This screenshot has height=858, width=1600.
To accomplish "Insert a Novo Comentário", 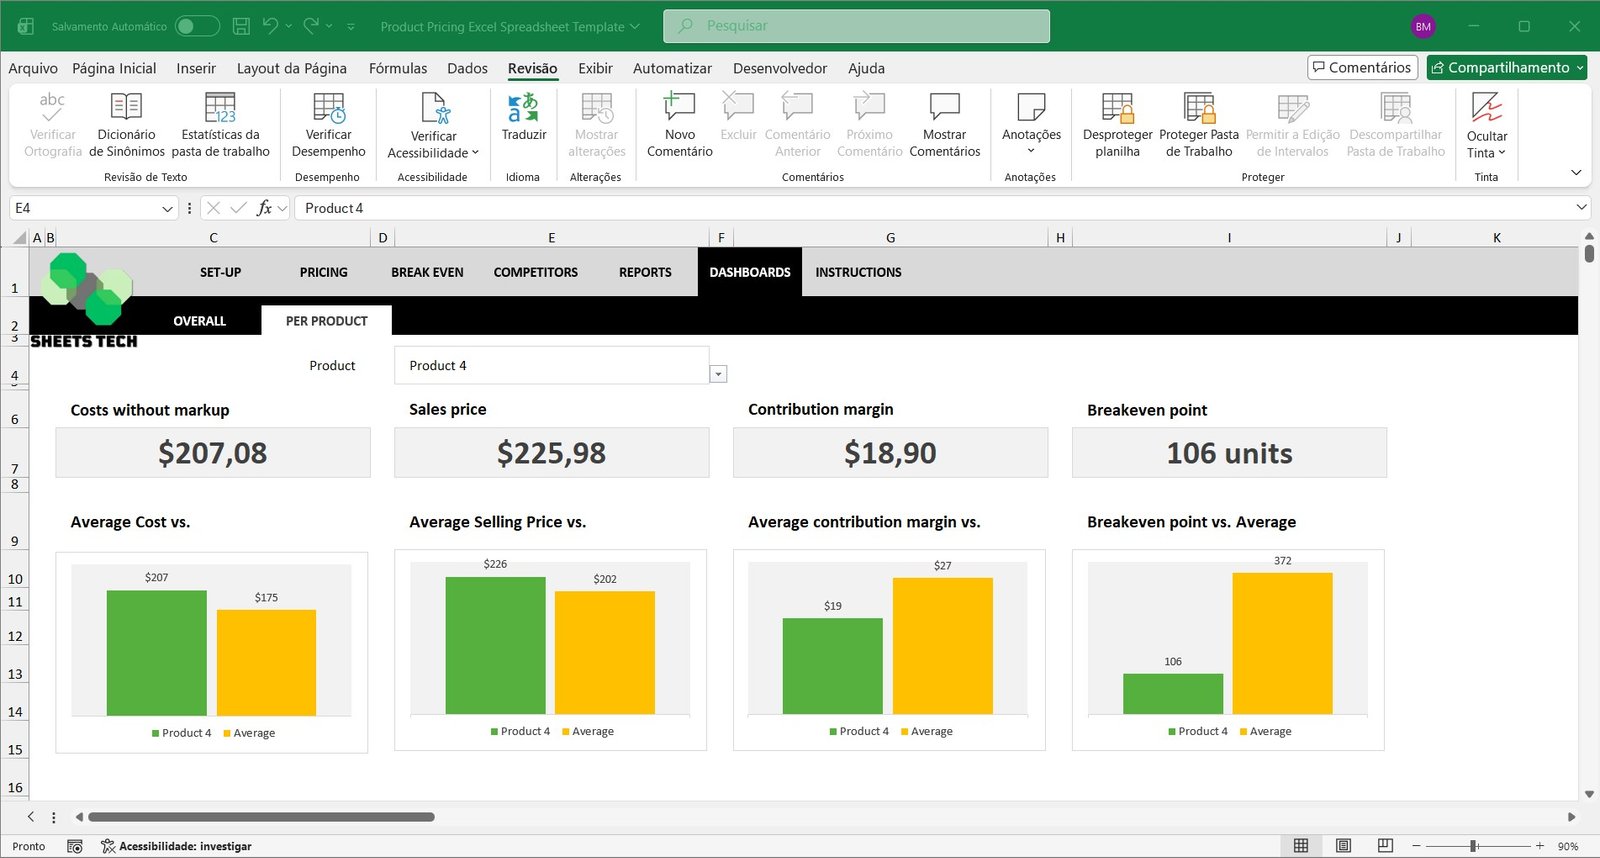I will coord(680,125).
